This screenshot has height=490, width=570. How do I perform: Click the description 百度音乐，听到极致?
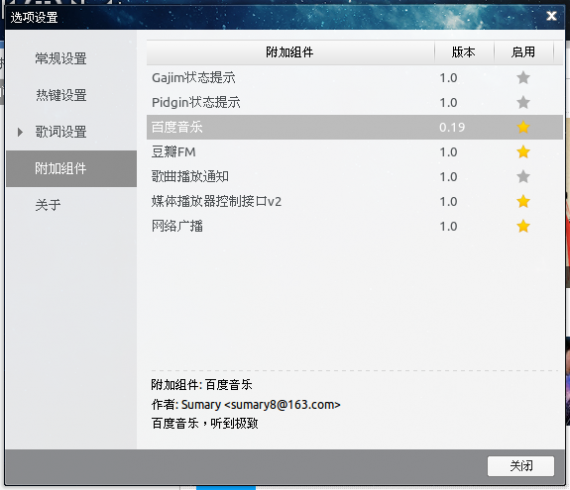pos(205,423)
